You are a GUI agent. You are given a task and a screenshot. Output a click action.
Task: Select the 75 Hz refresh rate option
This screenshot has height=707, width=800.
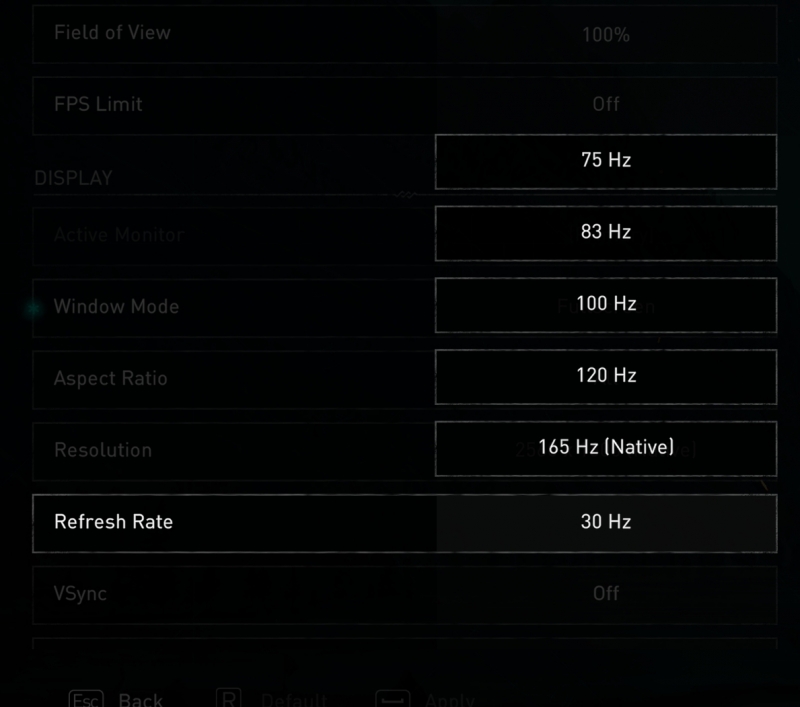(606, 160)
